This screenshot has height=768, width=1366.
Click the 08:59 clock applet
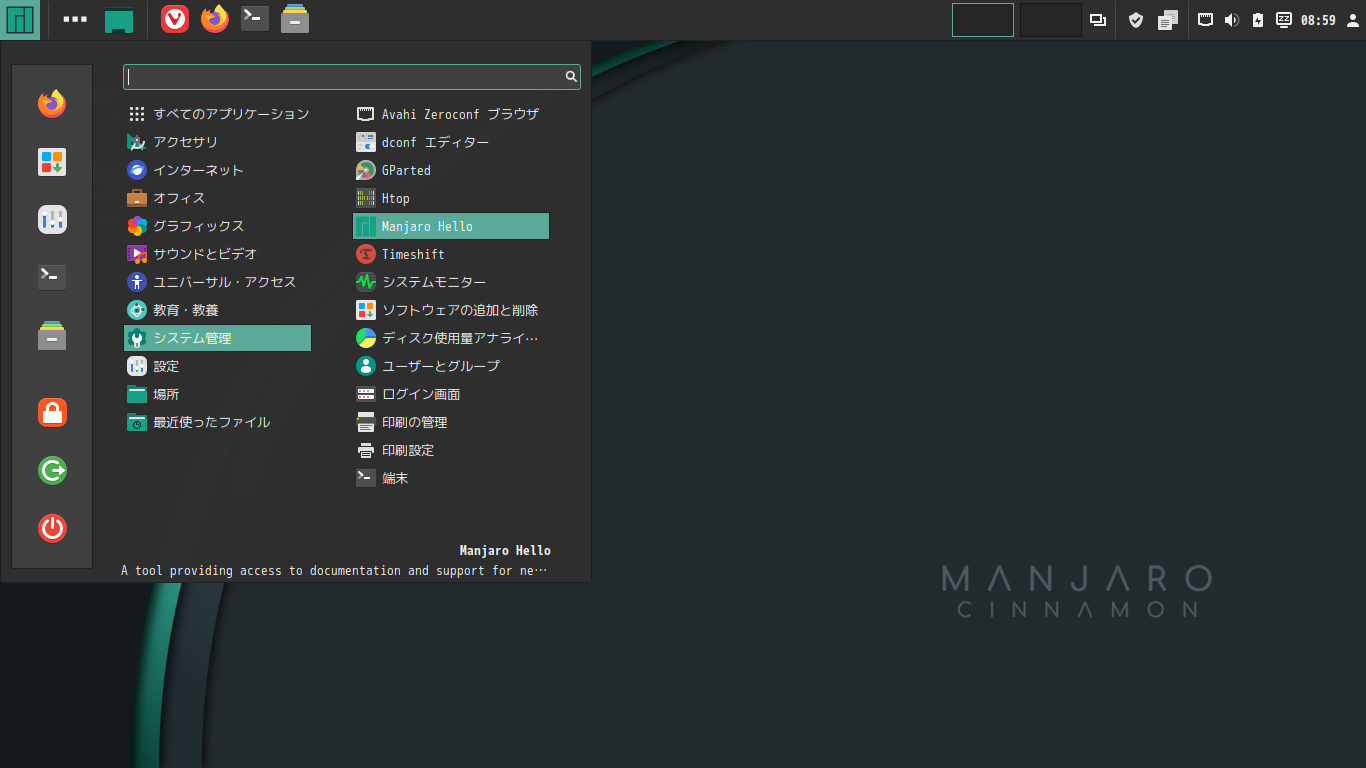(x=1318, y=20)
